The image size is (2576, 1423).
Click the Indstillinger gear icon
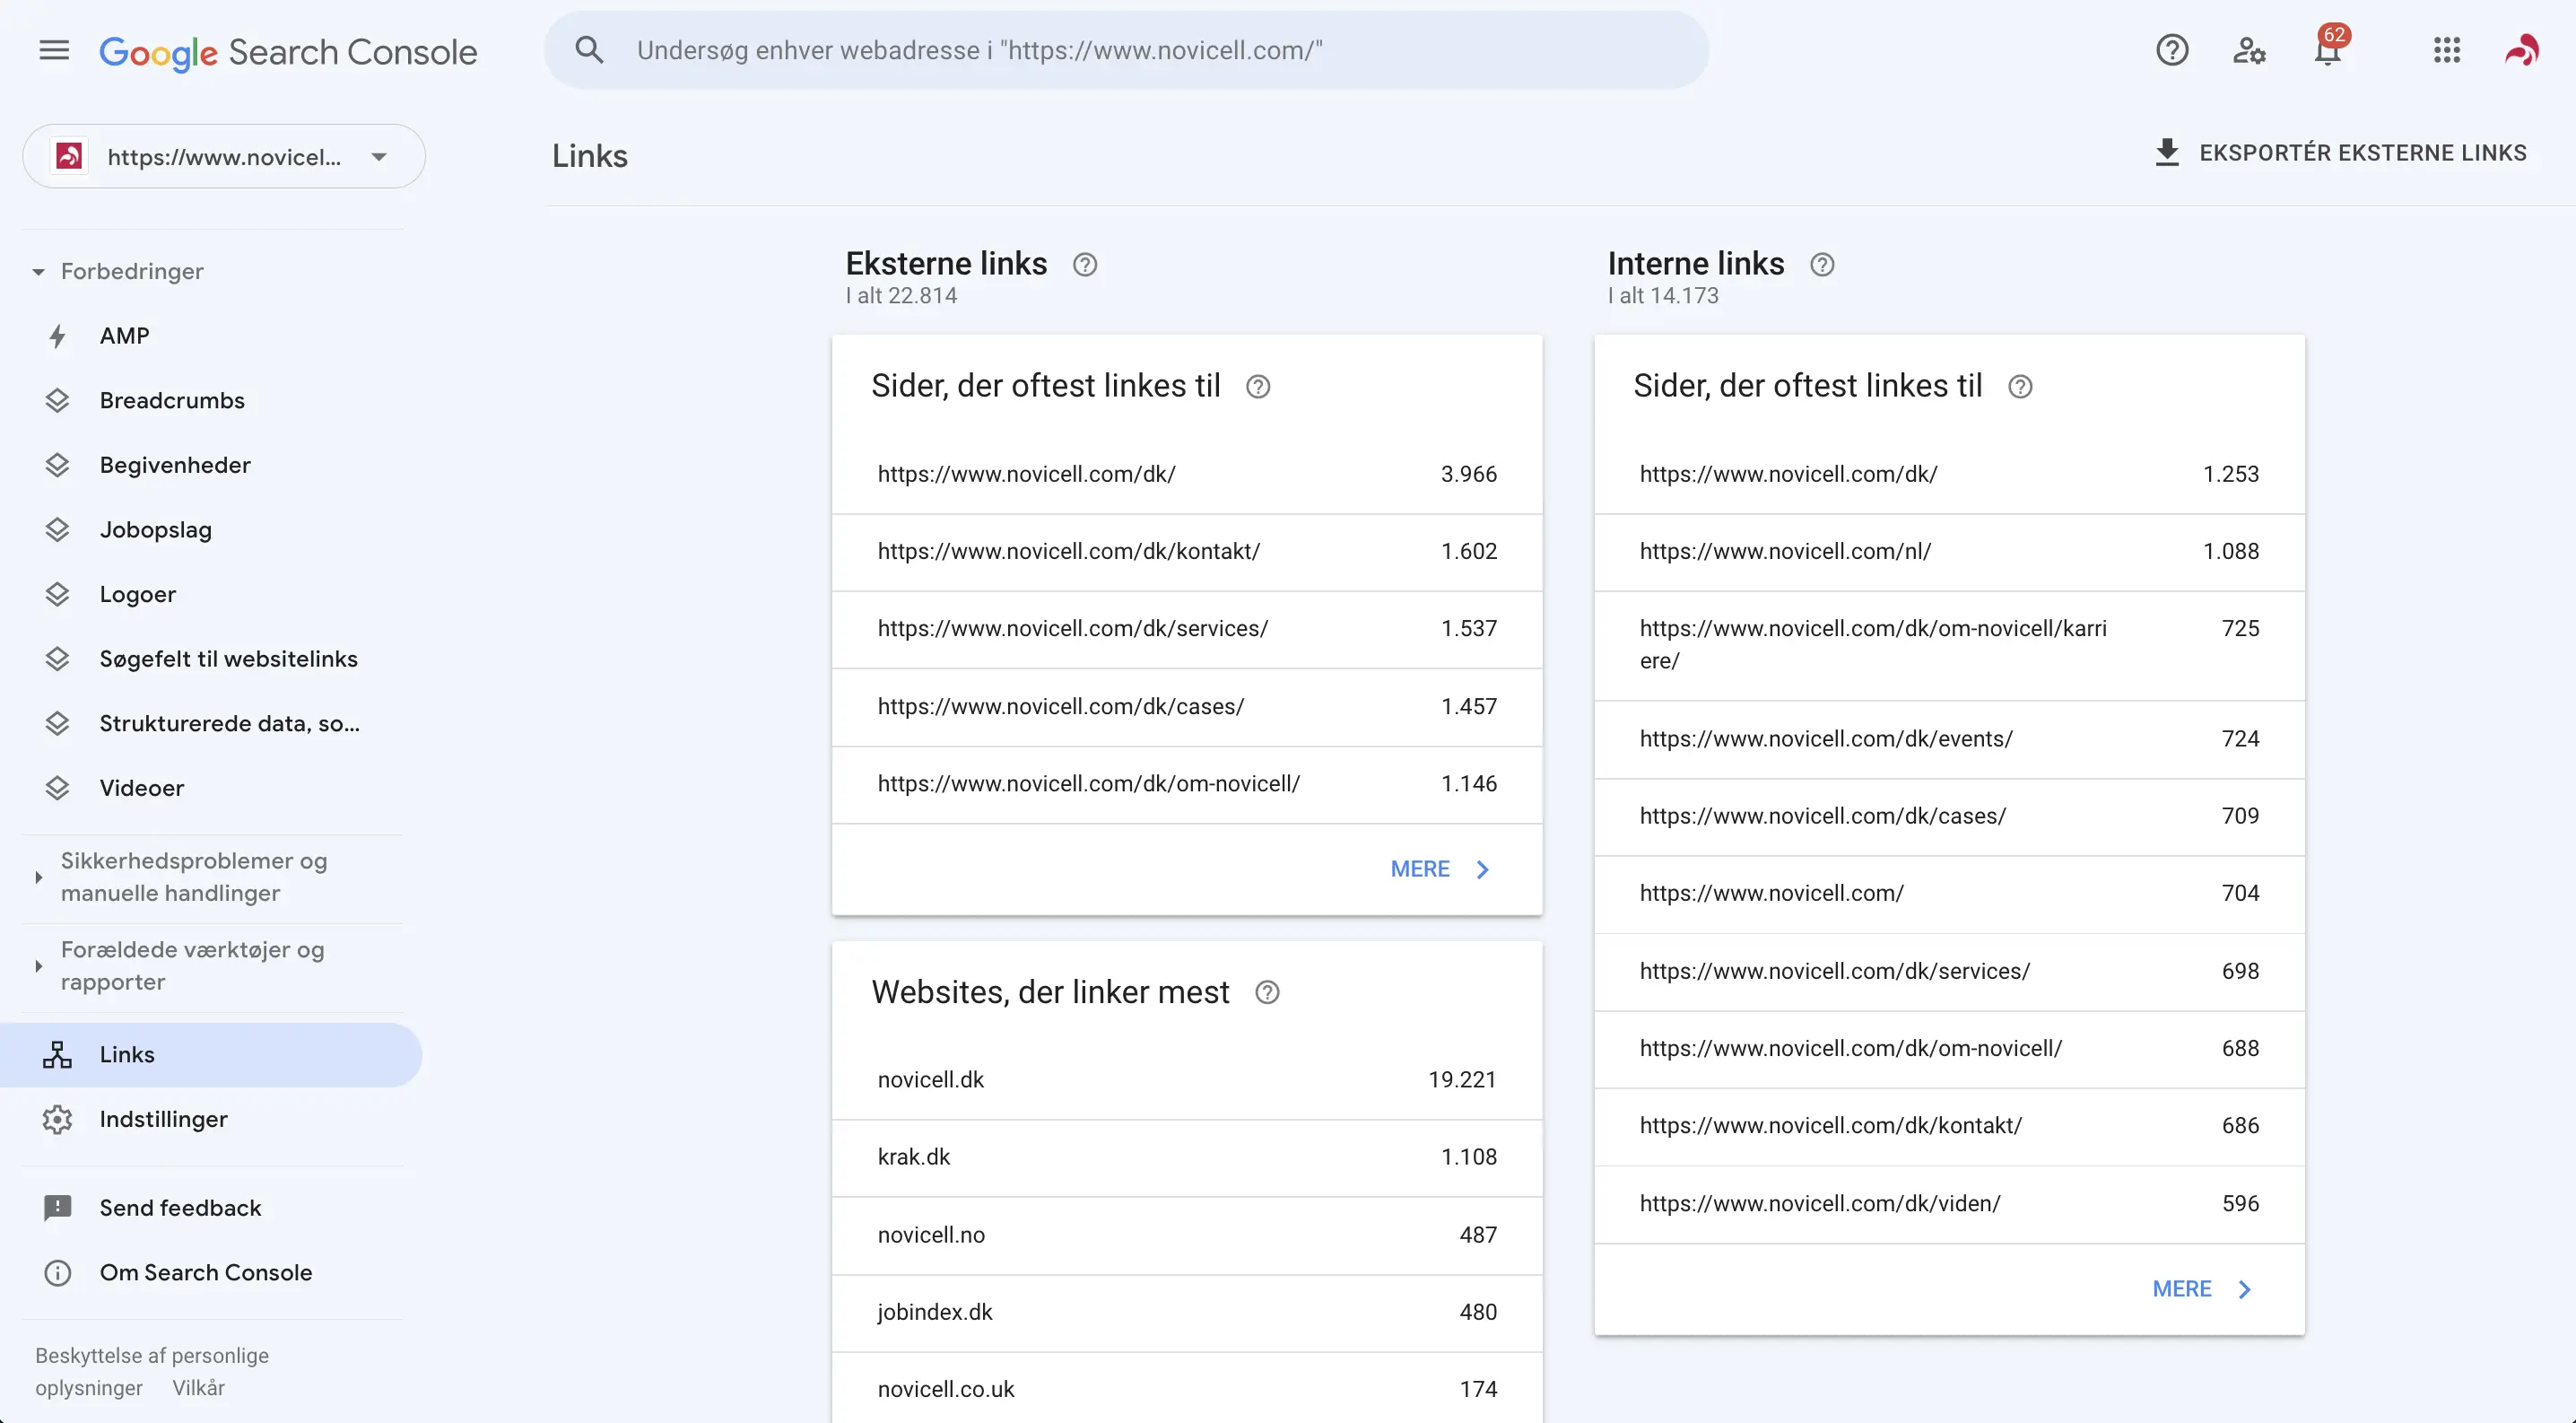pos(57,1119)
